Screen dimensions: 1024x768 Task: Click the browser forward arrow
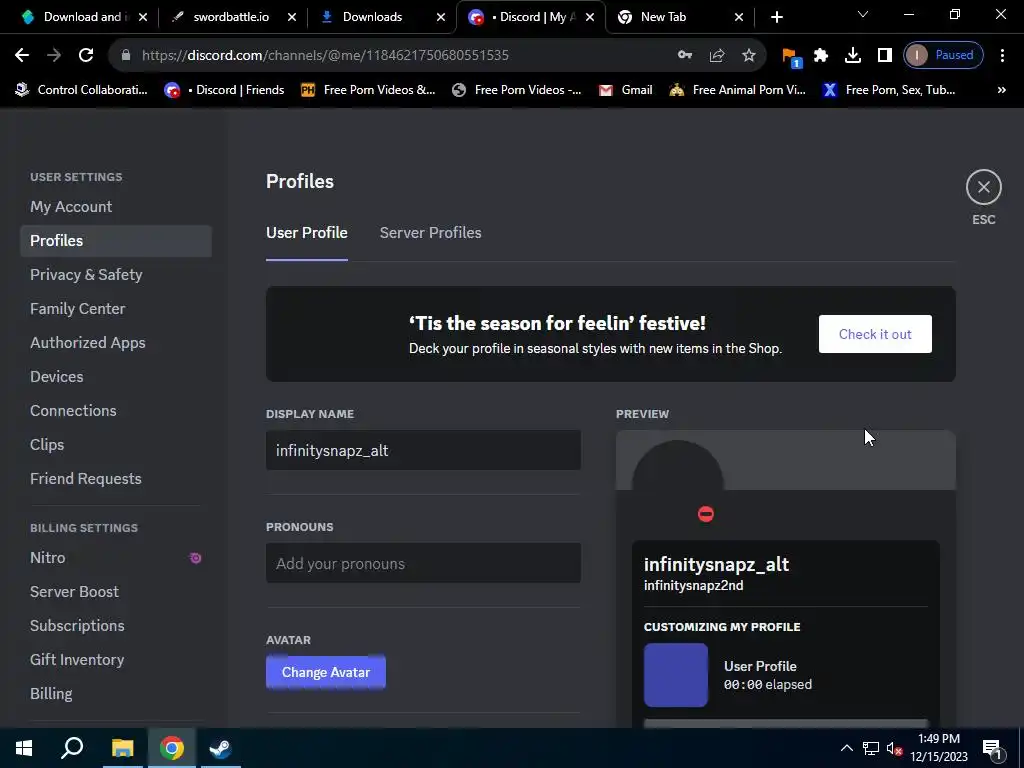coord(54,56)
